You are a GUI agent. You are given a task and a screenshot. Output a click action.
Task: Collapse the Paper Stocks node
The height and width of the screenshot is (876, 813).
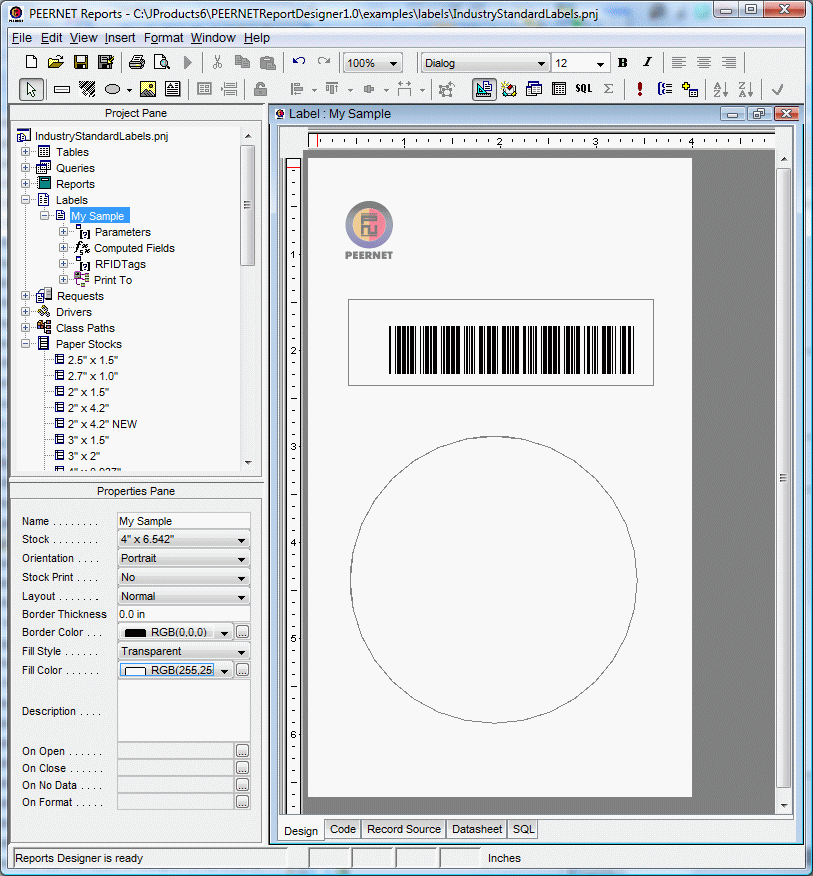(25, 344)
